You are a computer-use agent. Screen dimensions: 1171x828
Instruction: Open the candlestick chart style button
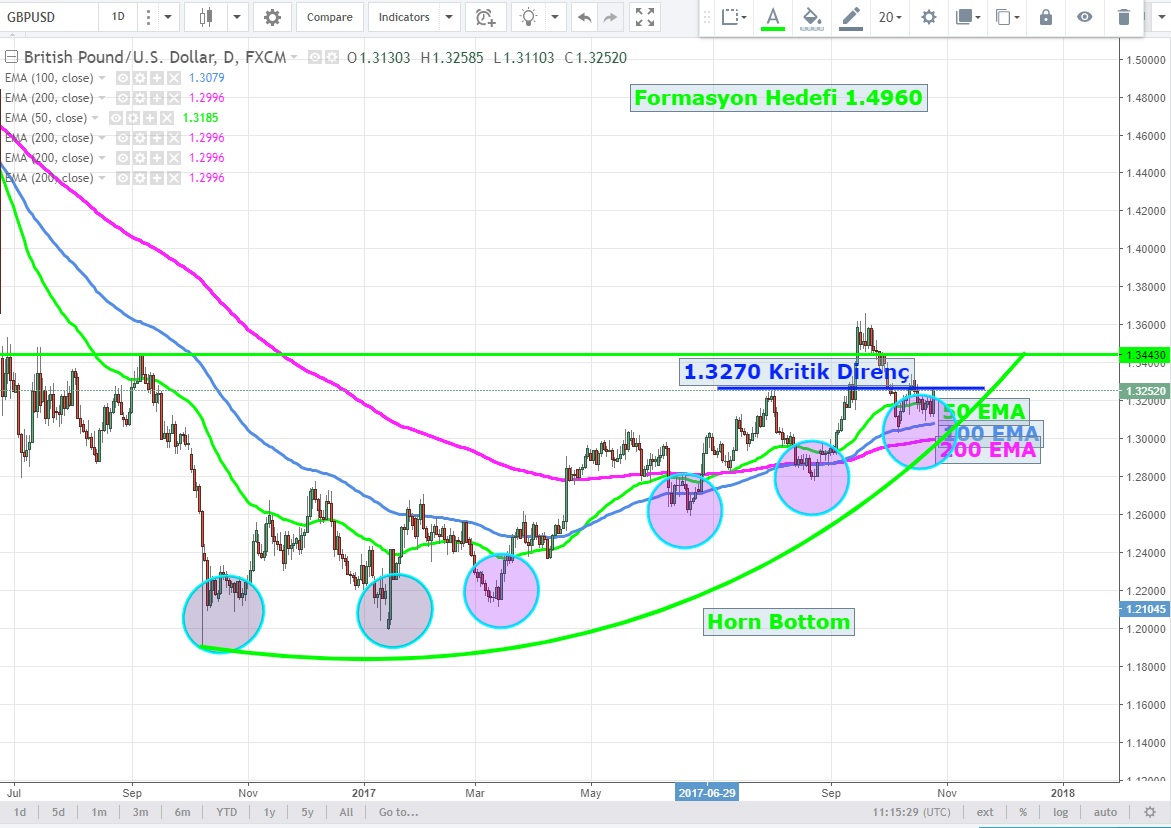(x=207, y=17)
